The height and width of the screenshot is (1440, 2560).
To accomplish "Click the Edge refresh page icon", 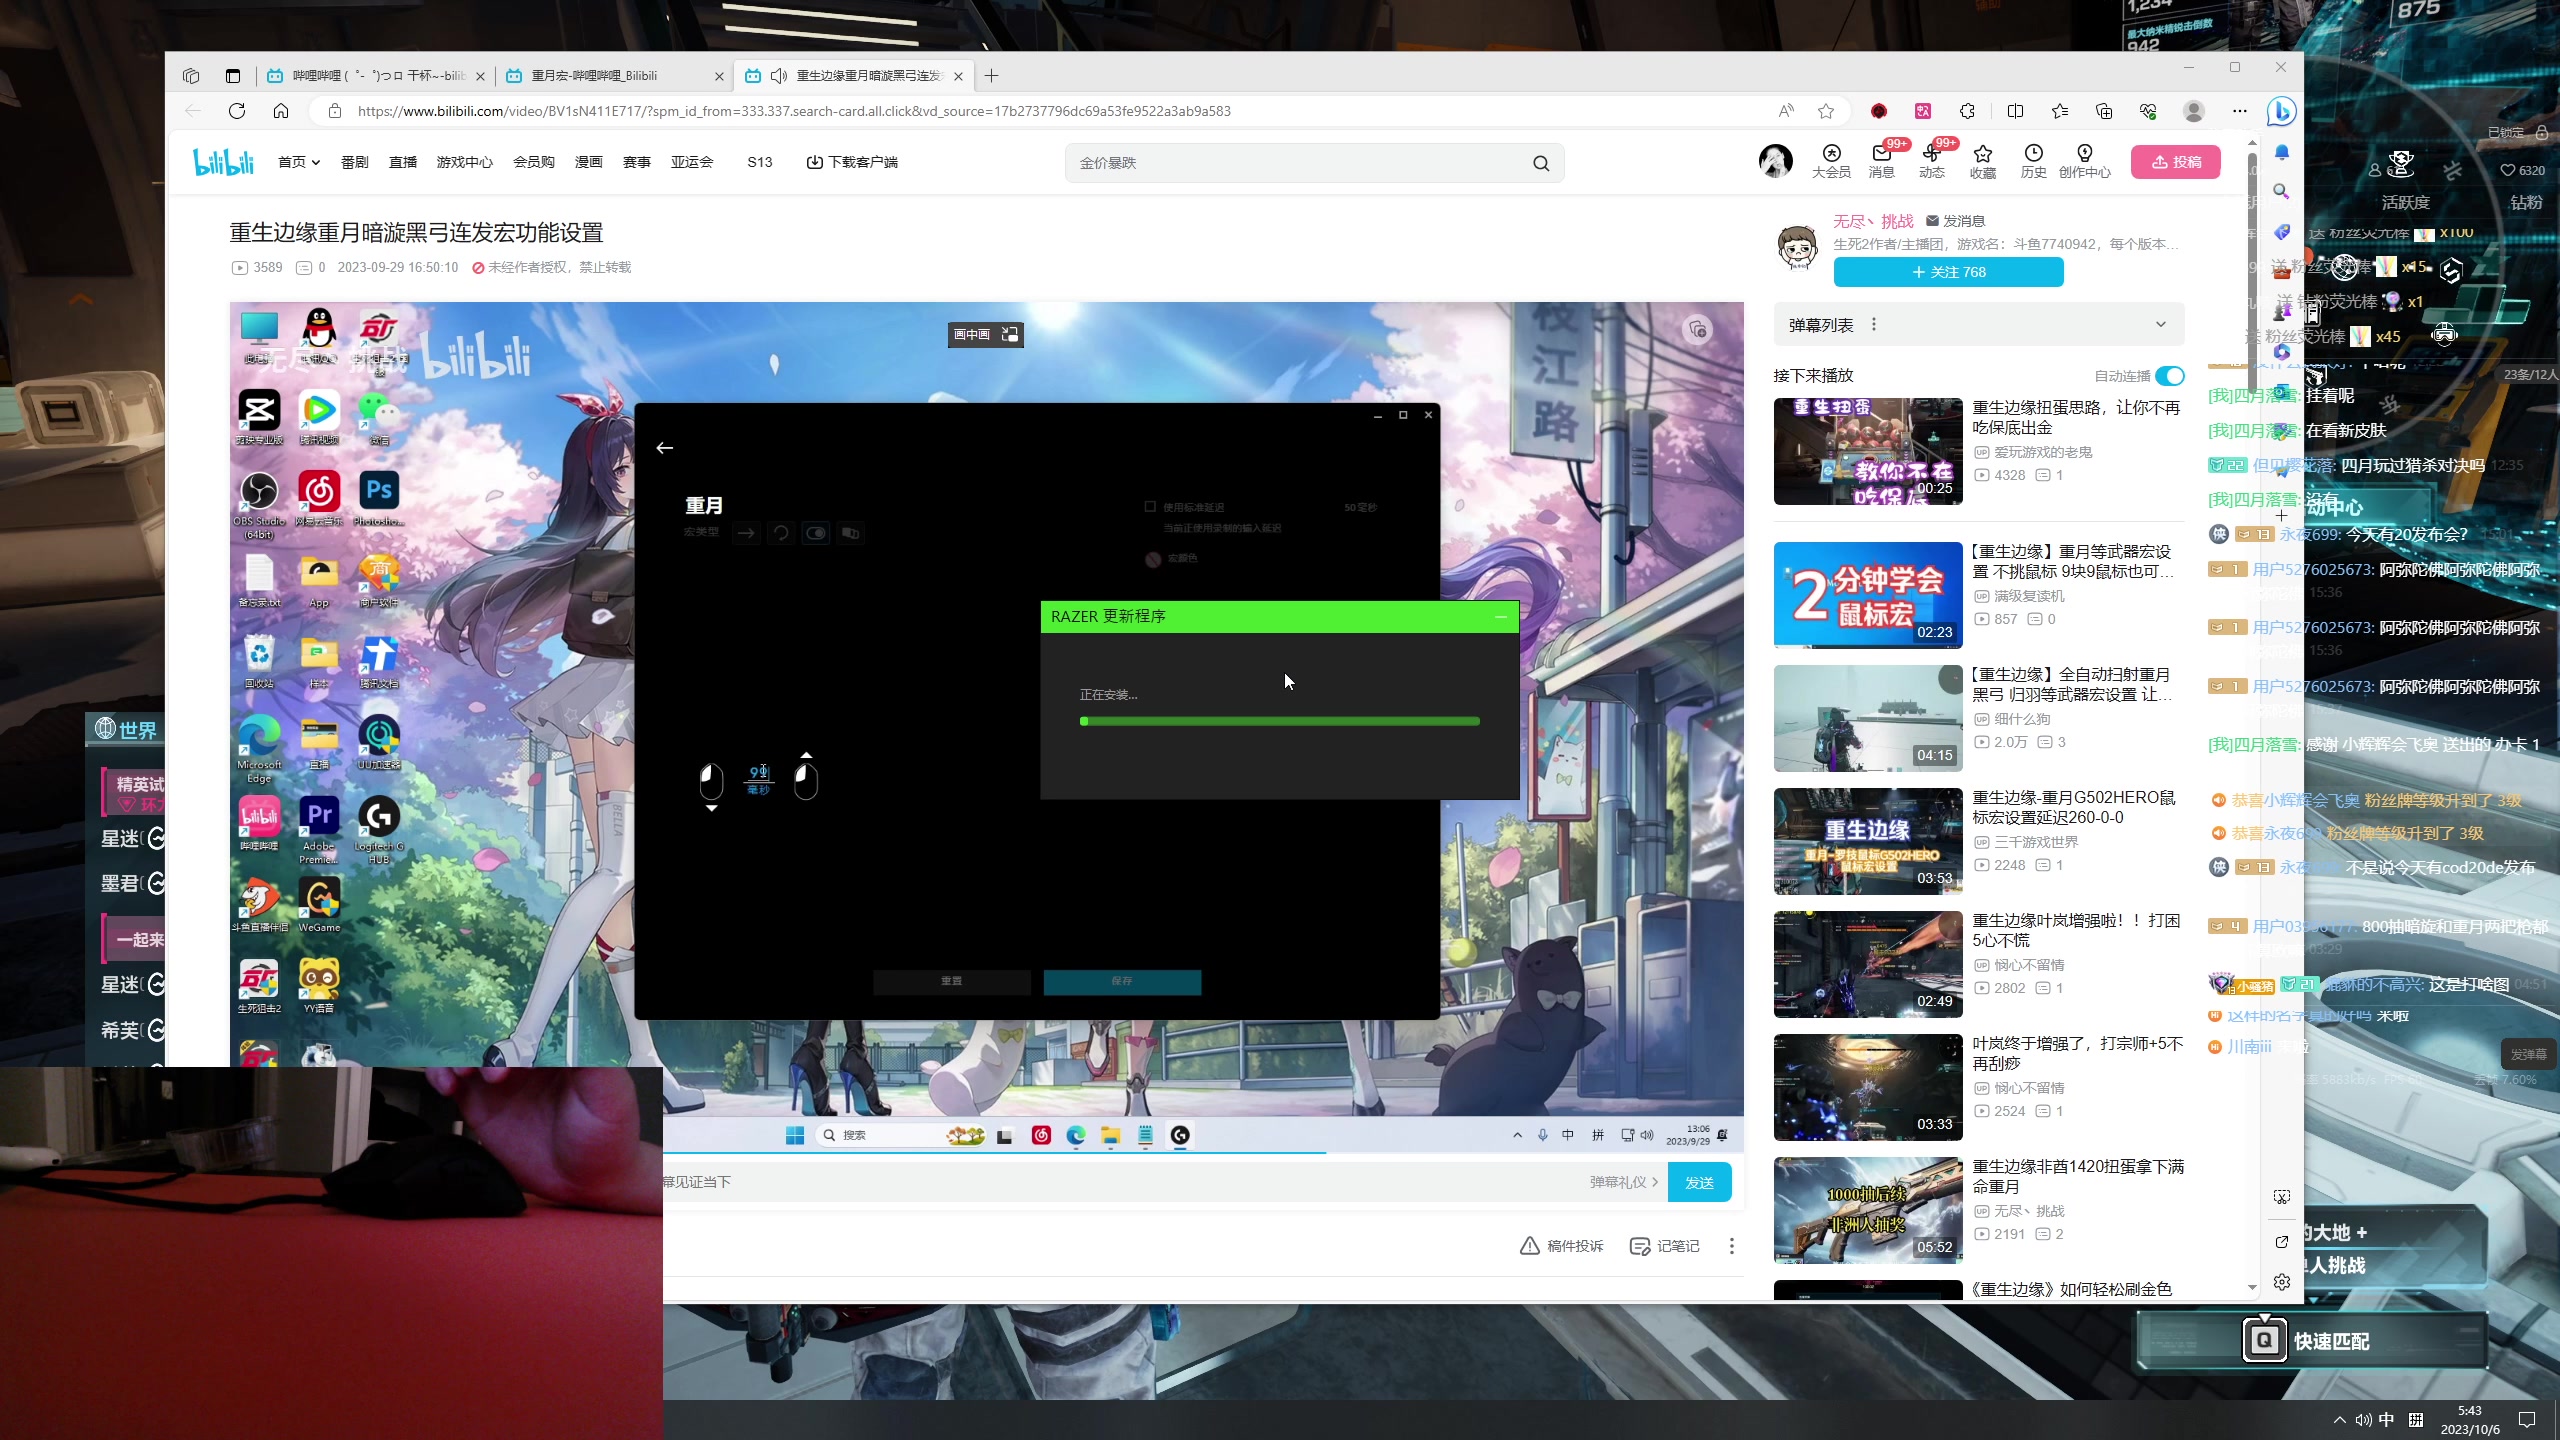I will (x=237, y=111).
